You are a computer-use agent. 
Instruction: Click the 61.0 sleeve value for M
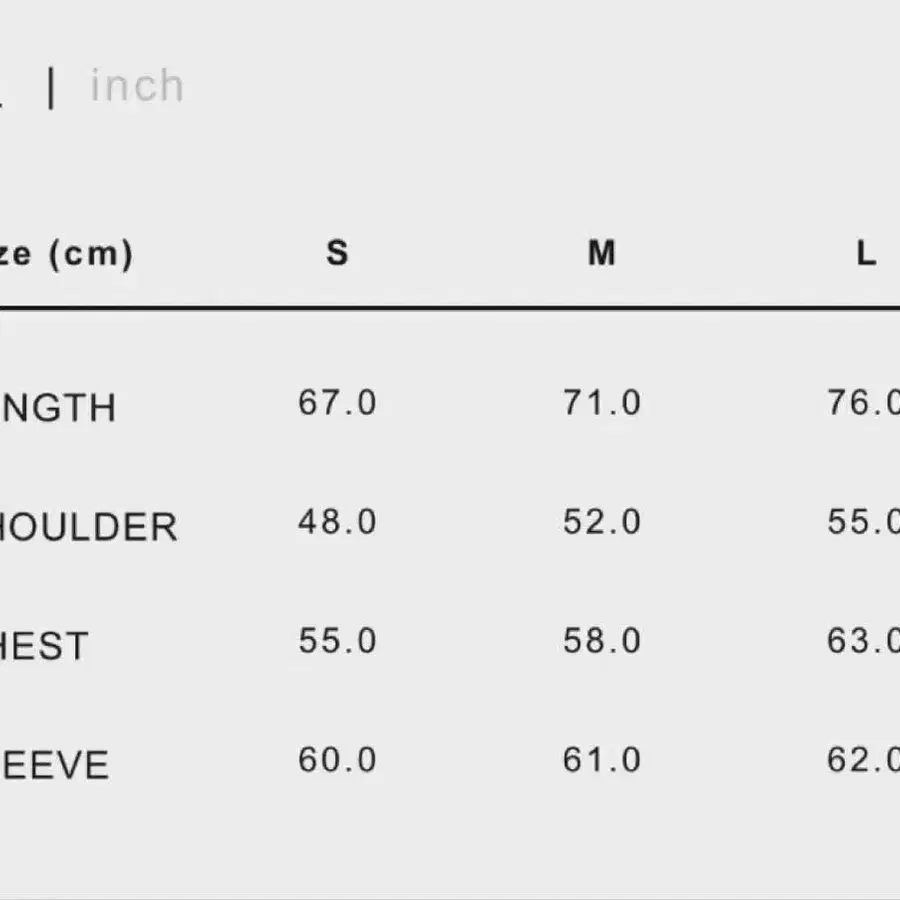601,760
